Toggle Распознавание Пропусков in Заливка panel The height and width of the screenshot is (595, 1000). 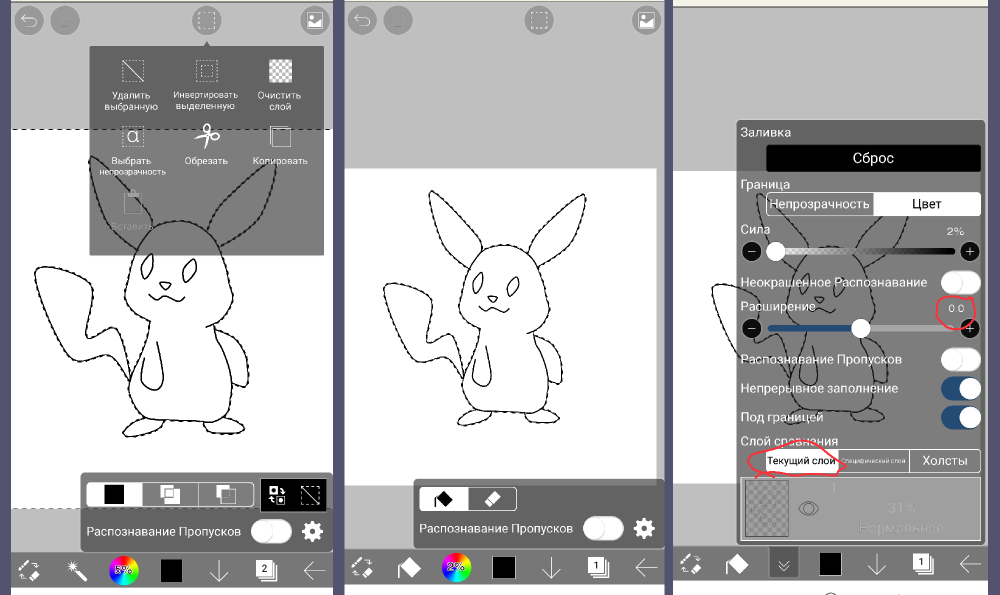pyautogui.click(x=960, y=359)
